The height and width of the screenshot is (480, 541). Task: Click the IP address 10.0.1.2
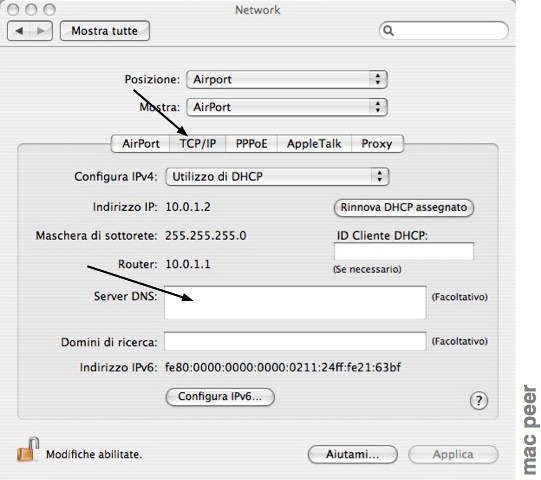click(188, 207)
